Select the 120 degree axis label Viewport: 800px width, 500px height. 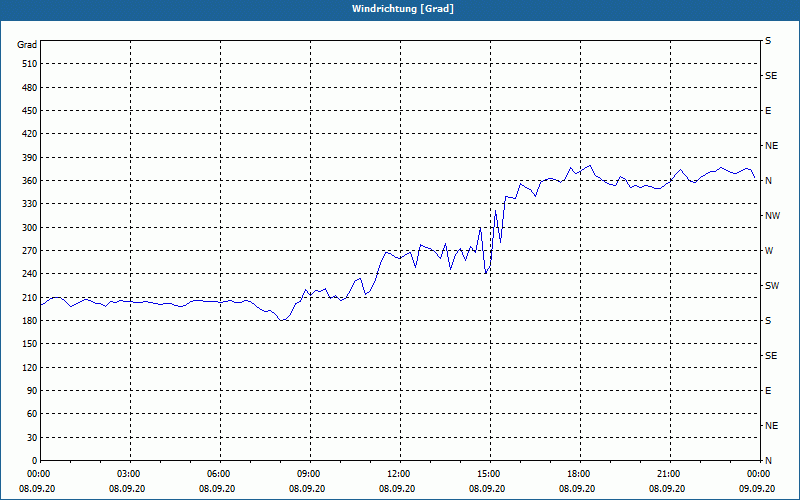point(30,367)
